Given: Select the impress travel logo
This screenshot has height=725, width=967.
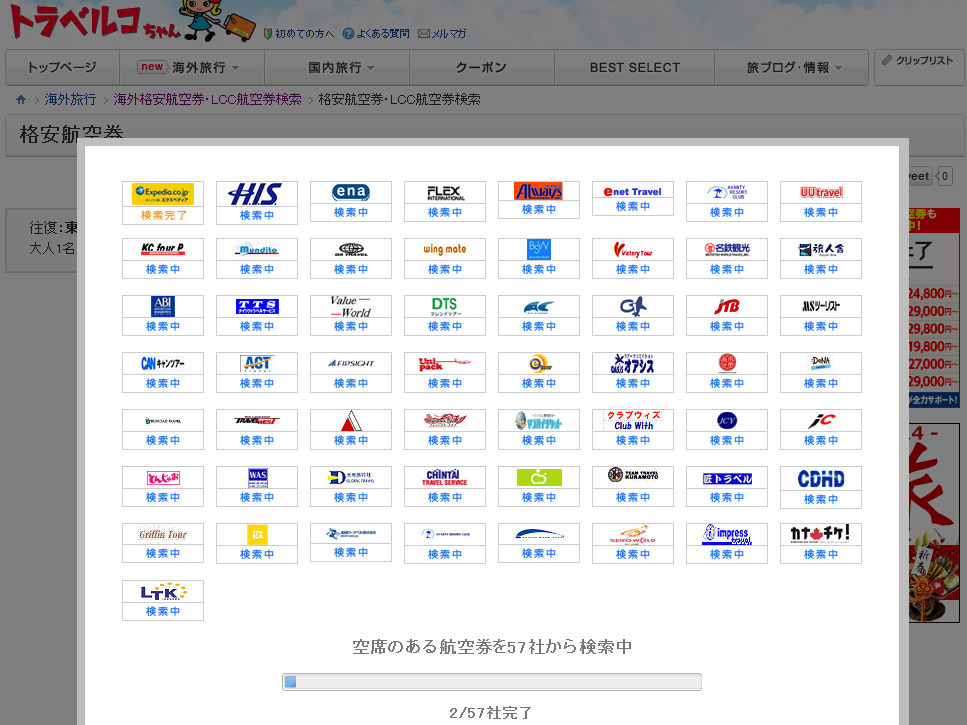Looking at the screenshot, I should point(726,534).
